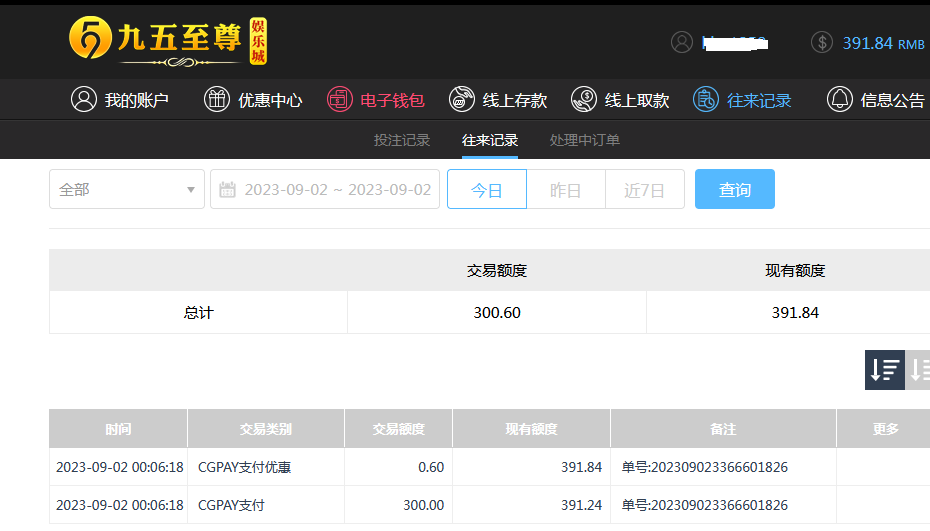The height and width of the screenshot is (531, 930).
Task: Click the 线上取款 withdrawal icon
Action: click(x=584, y=99)
